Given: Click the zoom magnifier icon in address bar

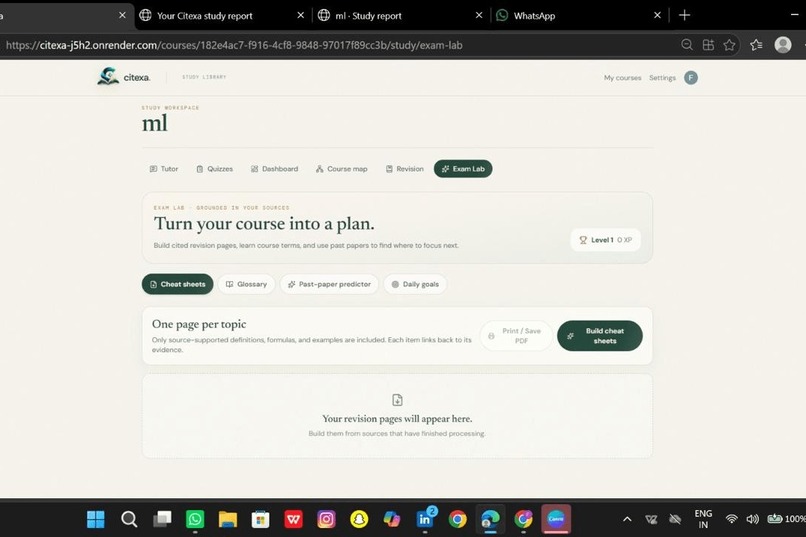Looking at the screenshot, I should (687, 45).
